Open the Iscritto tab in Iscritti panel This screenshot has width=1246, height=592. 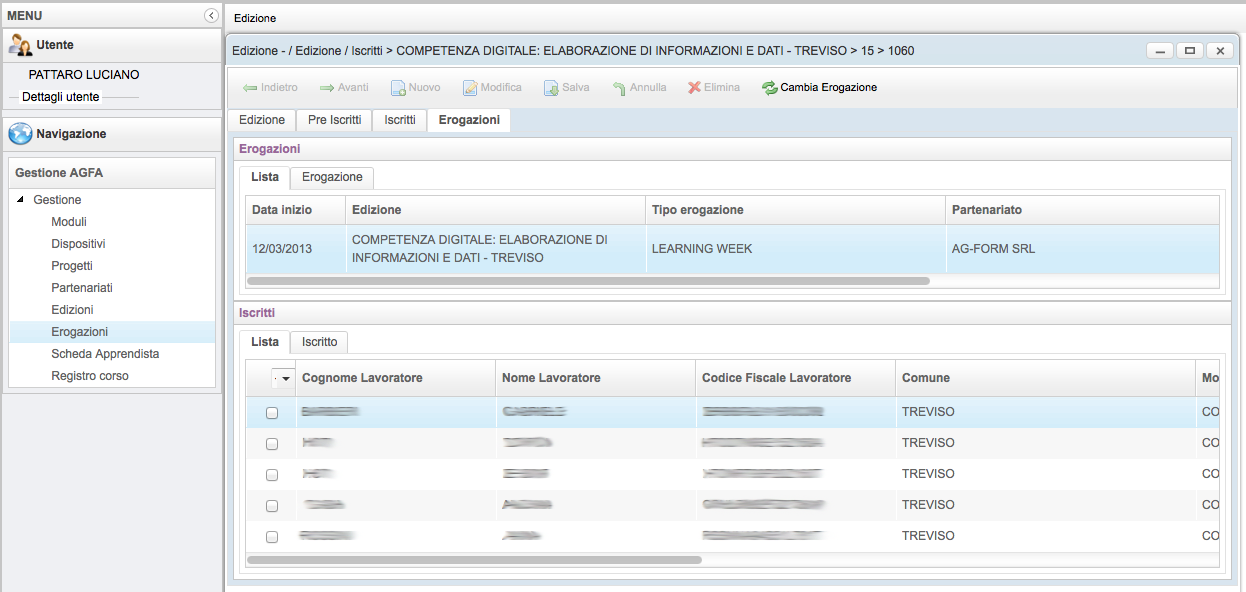tap(319, 342)
